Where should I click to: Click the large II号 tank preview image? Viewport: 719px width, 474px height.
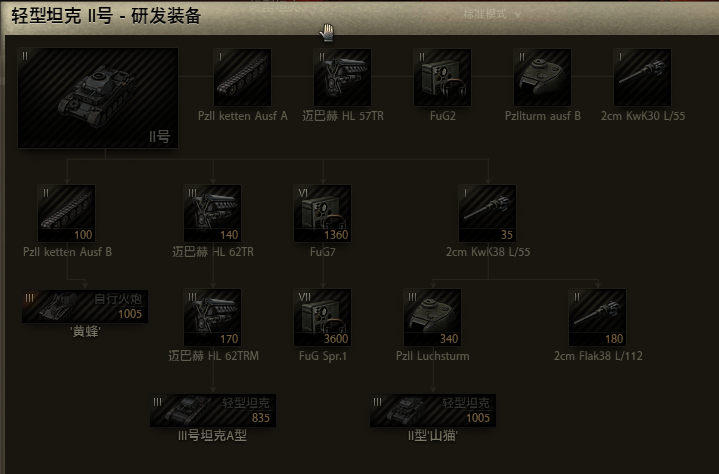98,98
